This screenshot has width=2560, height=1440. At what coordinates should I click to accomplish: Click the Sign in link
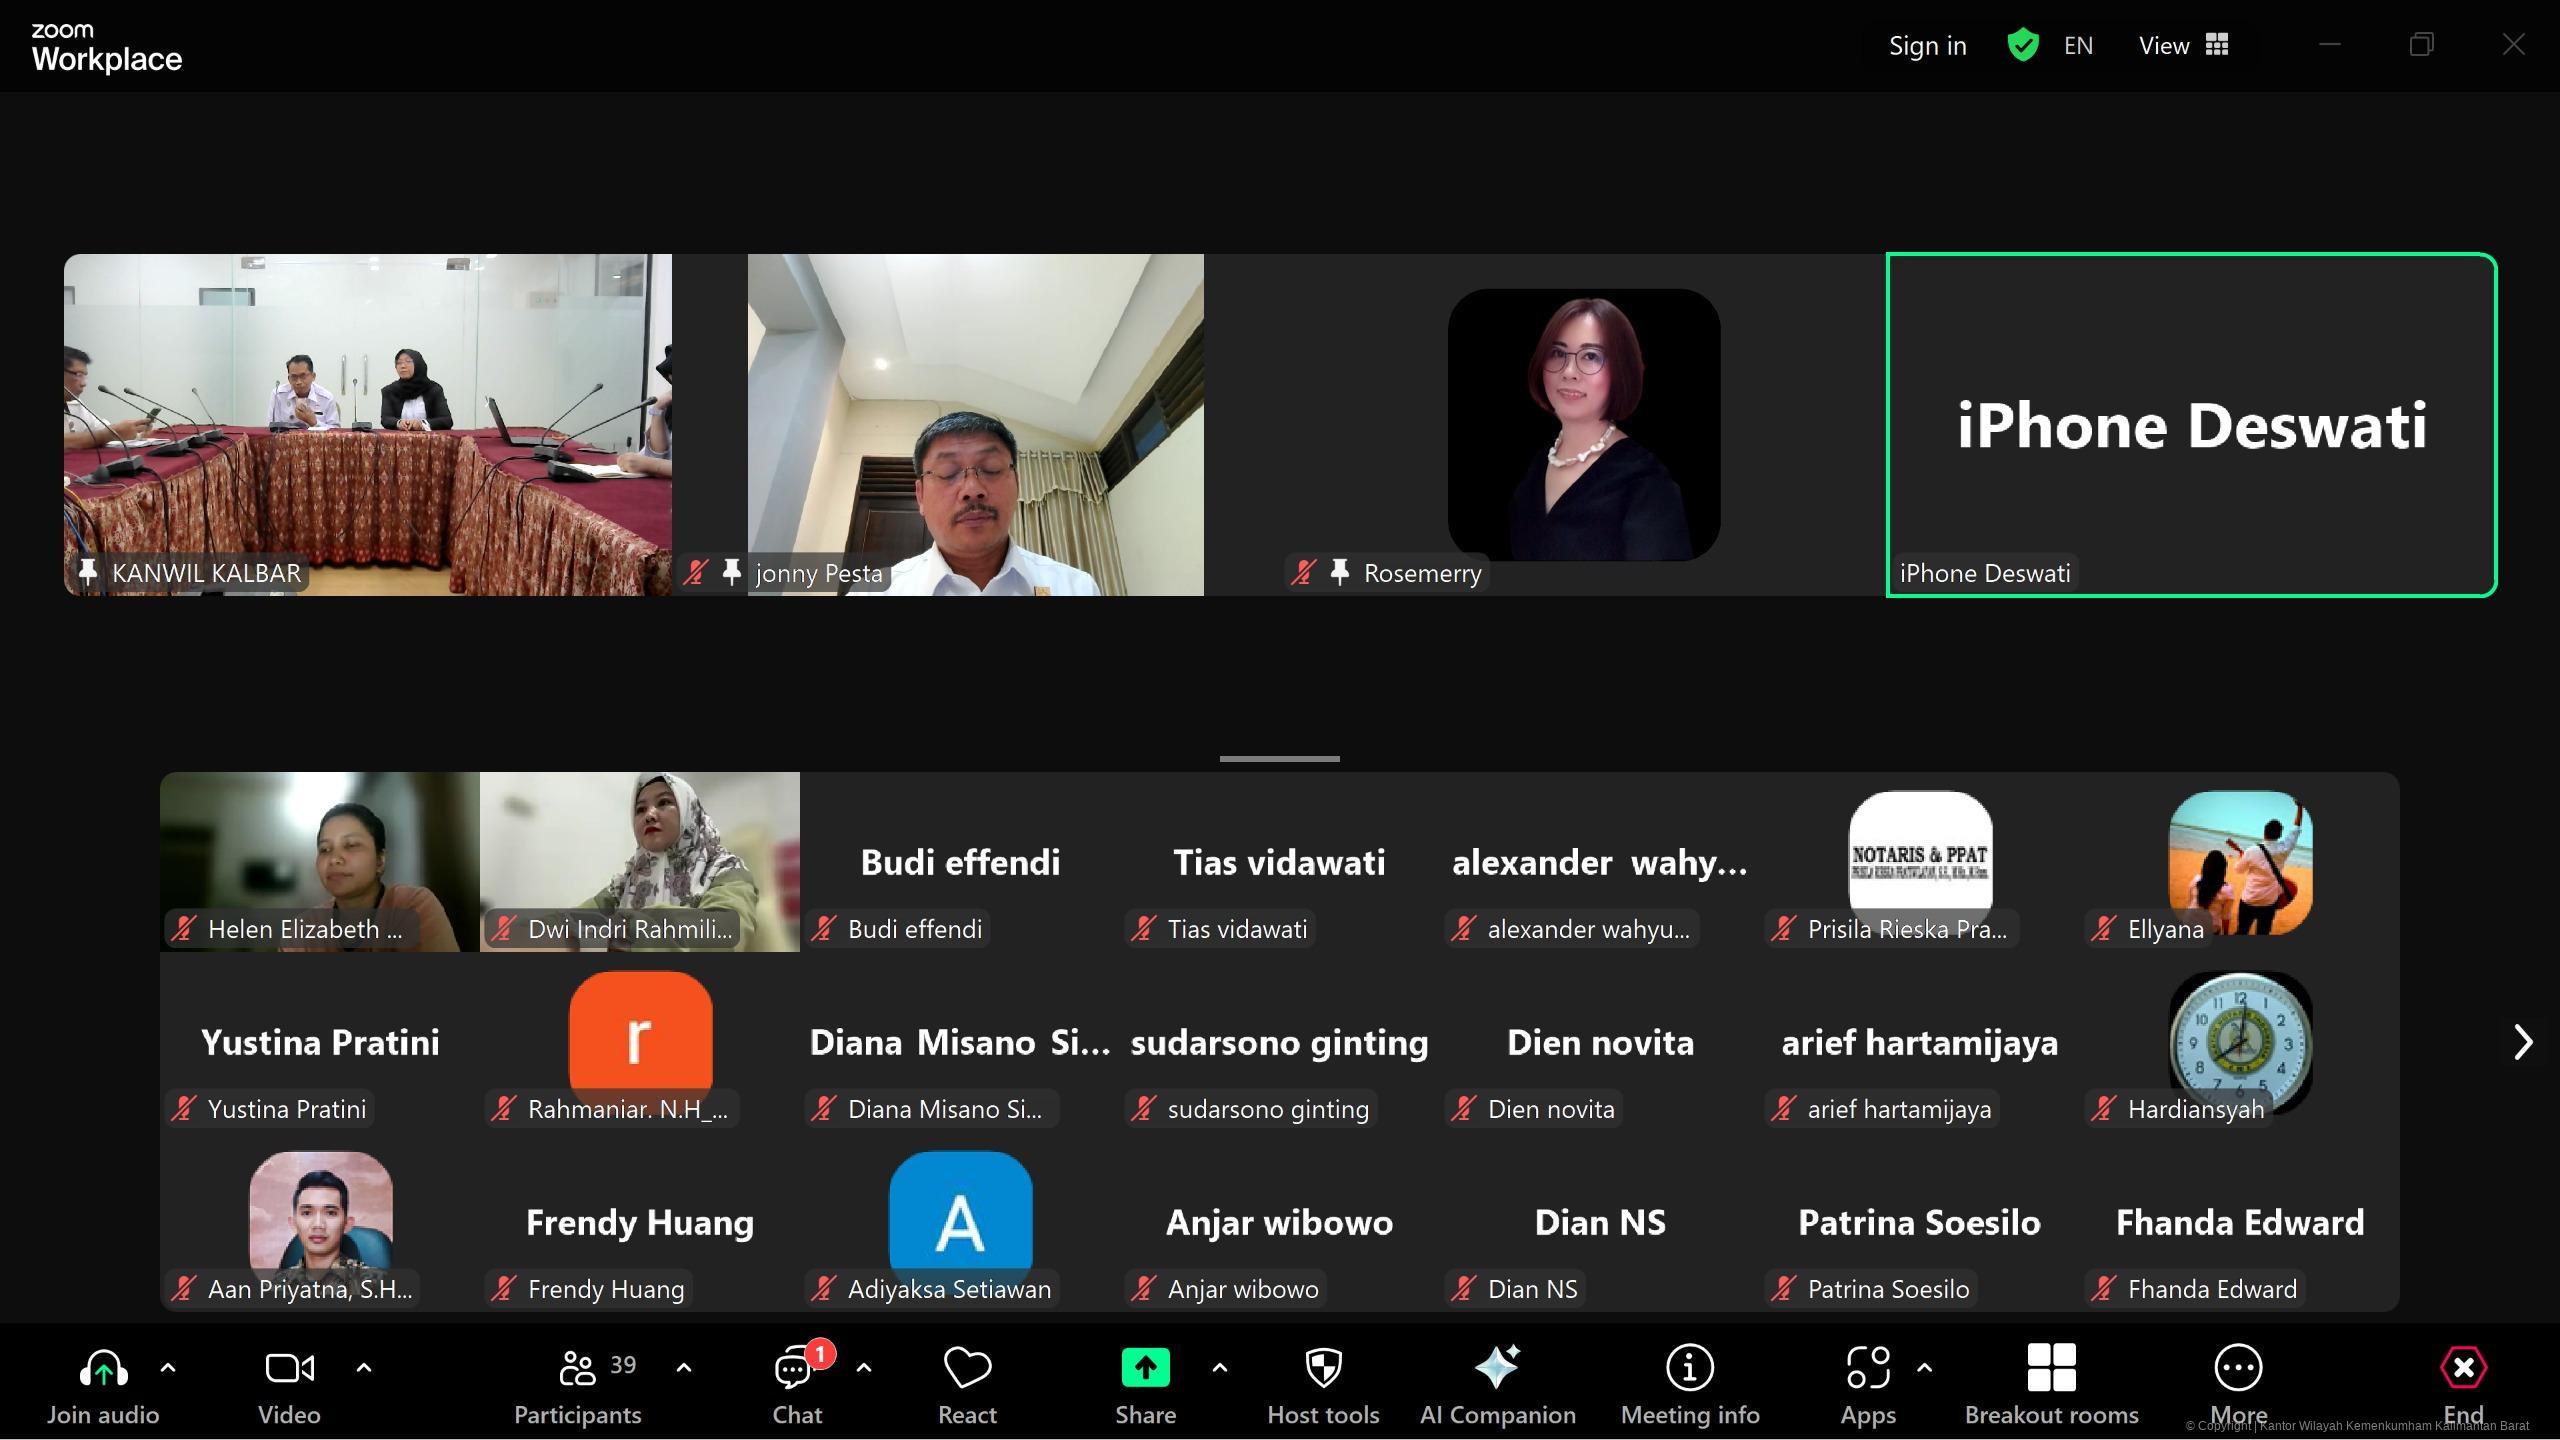[1927, 45]
